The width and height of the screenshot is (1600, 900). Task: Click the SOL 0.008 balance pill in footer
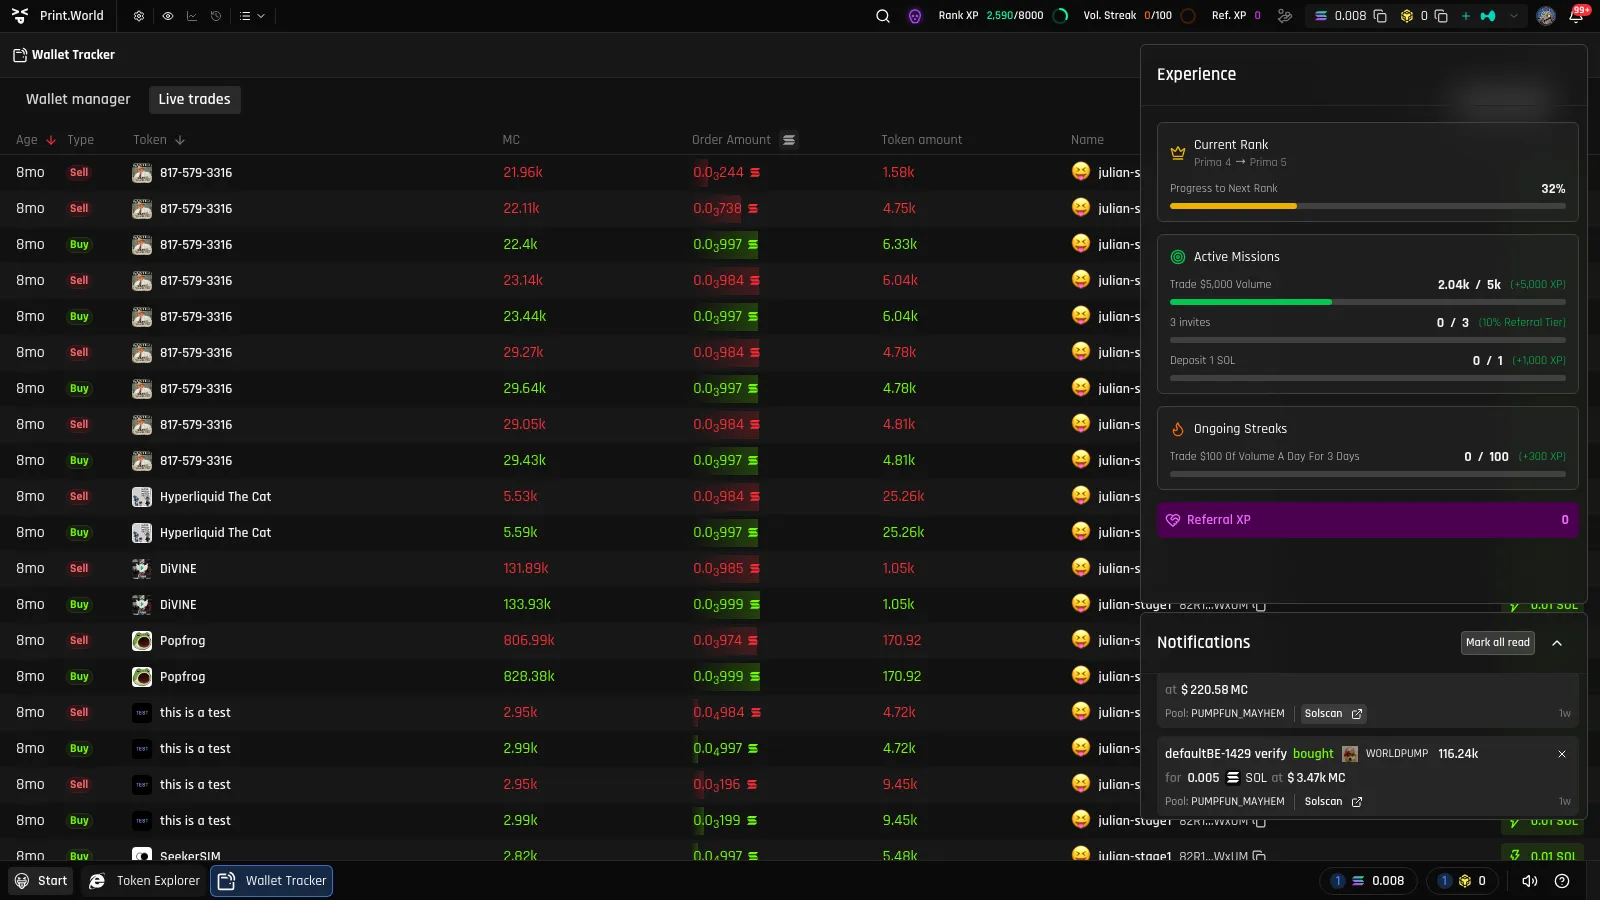(x=1368, y=881)
